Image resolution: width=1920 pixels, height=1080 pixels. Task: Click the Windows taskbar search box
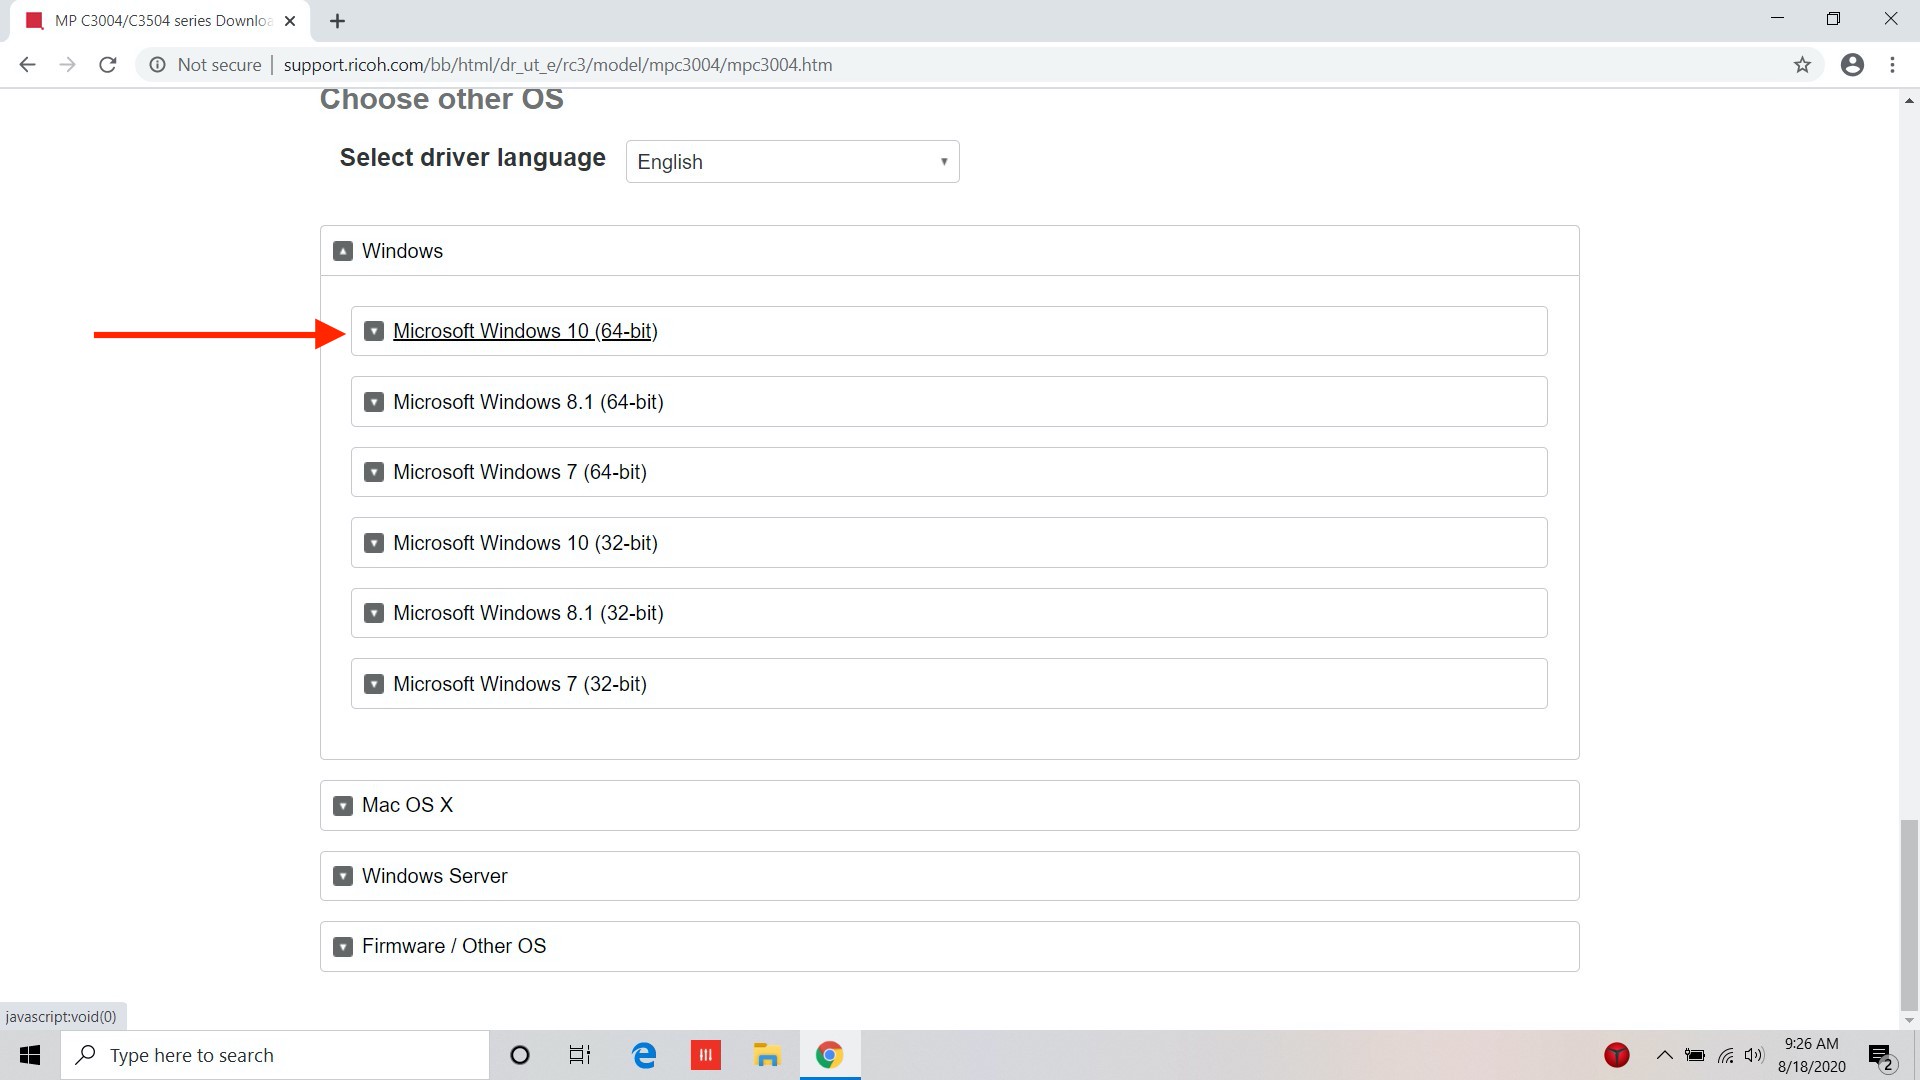tap(275, 1055)
